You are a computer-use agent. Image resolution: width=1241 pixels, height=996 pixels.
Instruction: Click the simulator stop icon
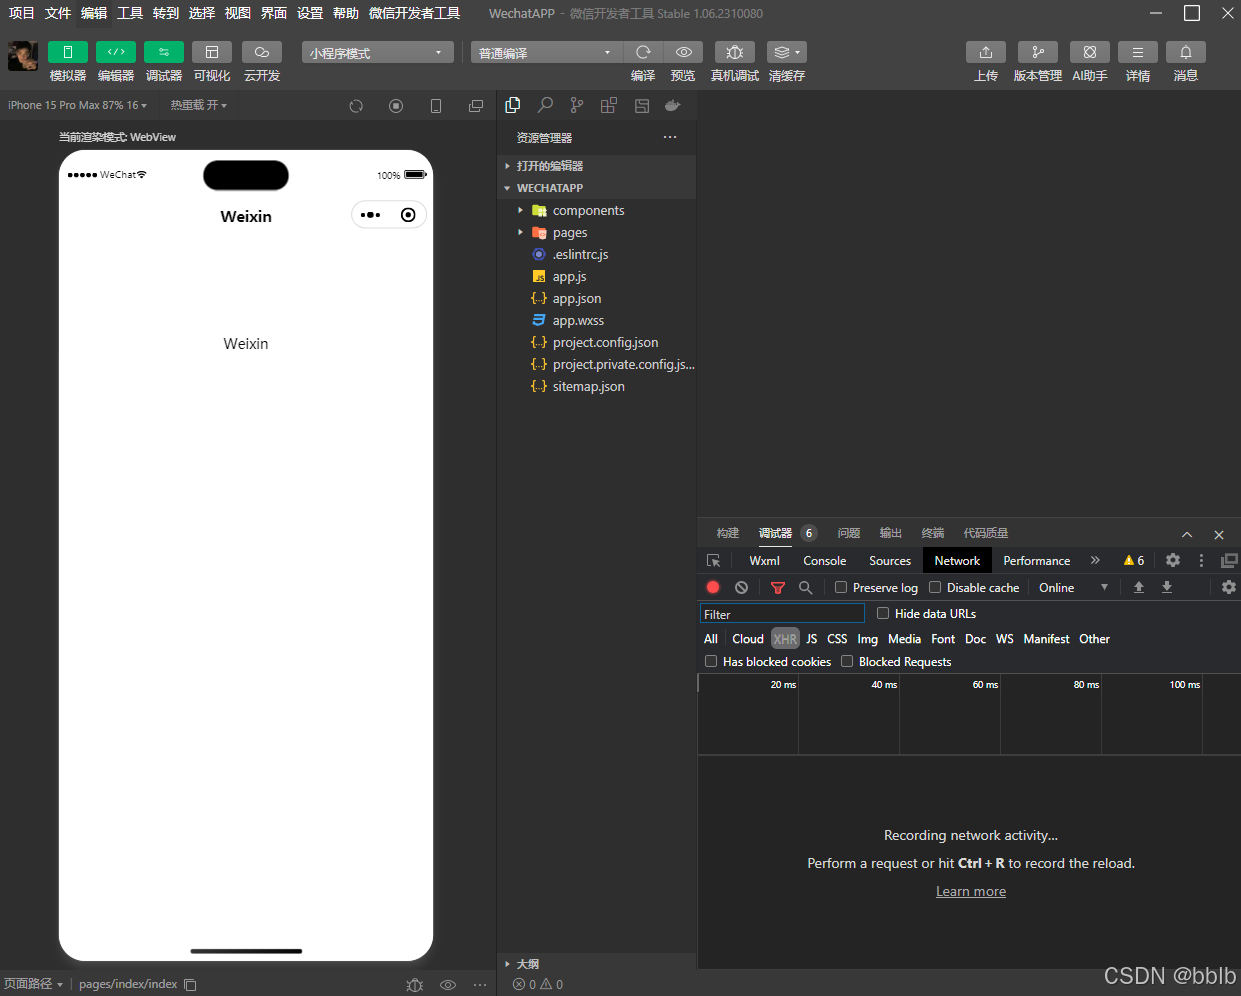pos(396,106)
